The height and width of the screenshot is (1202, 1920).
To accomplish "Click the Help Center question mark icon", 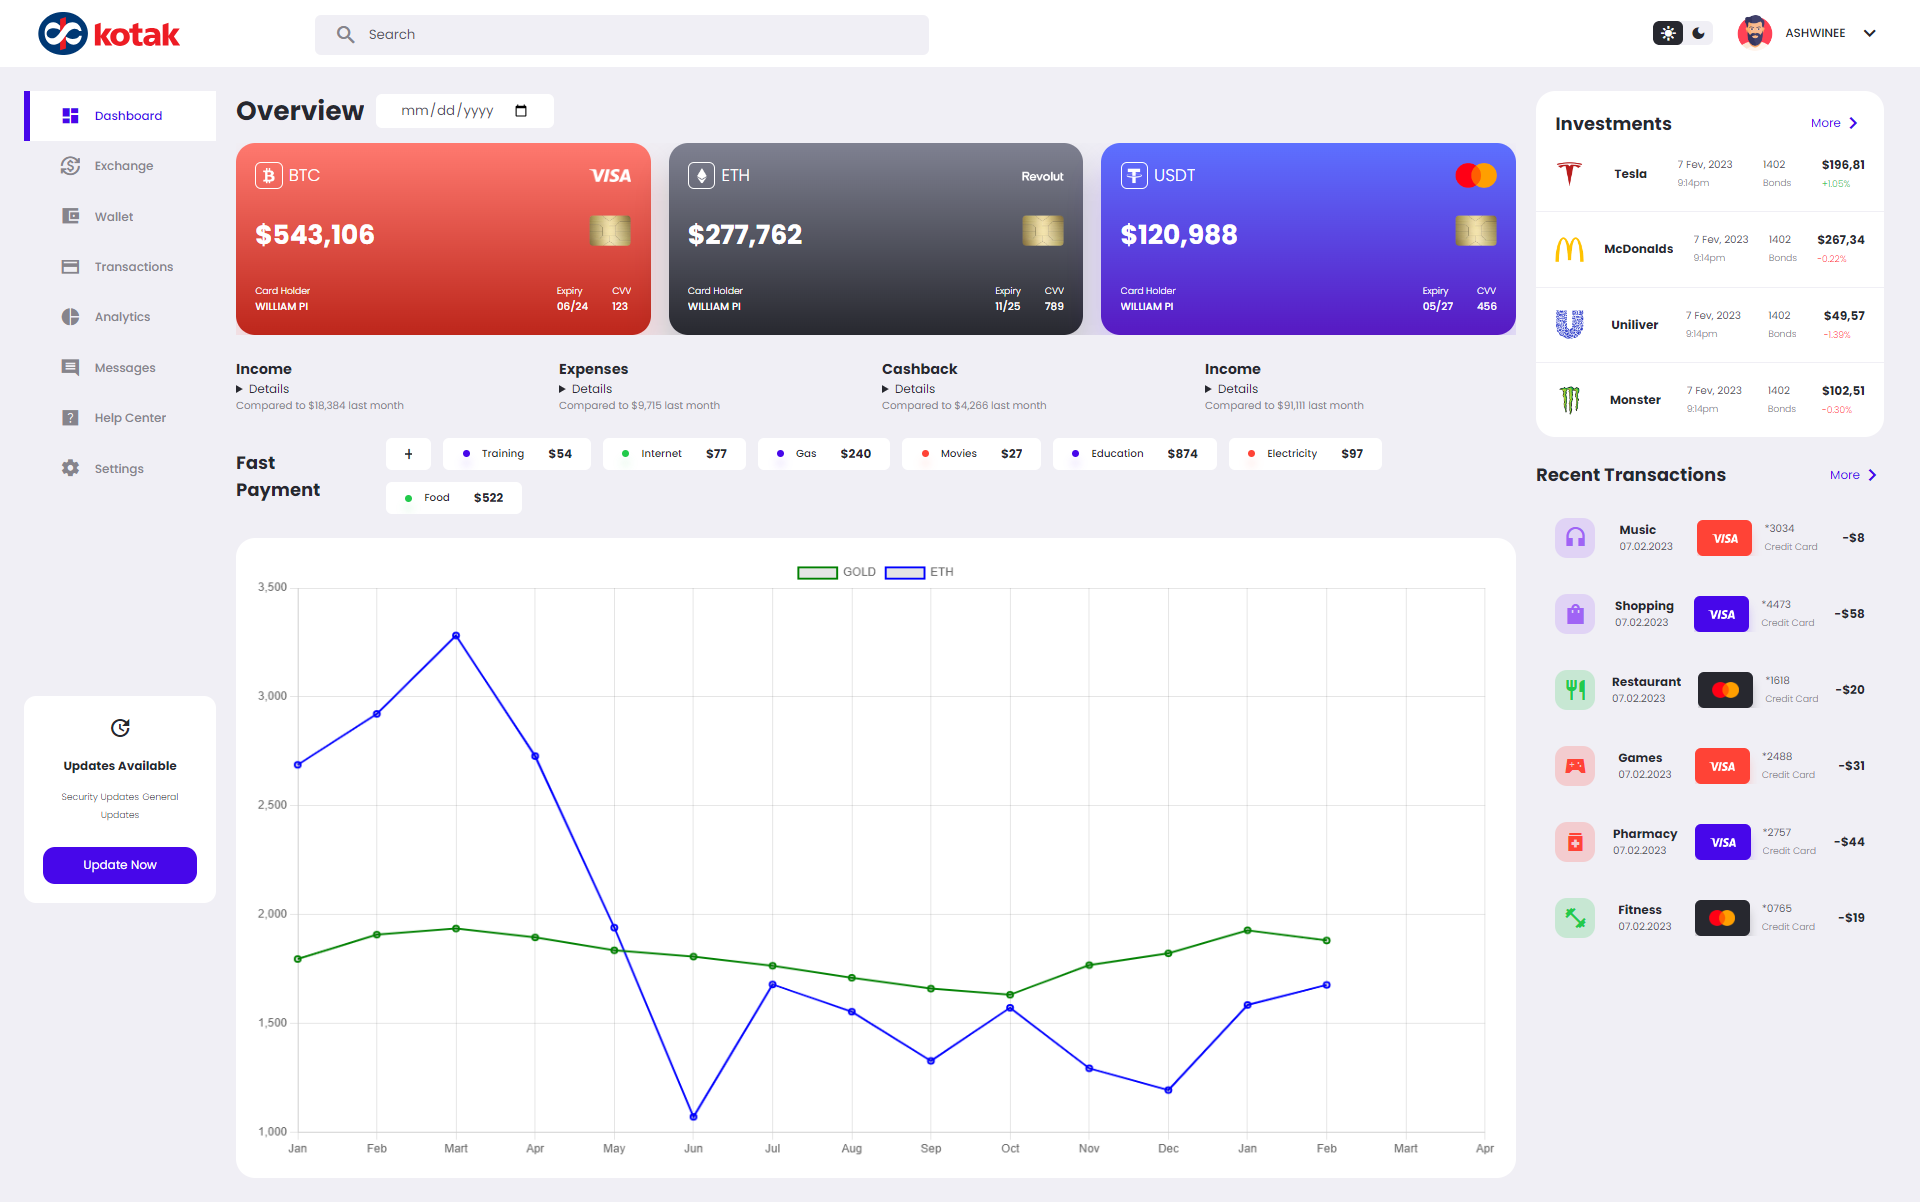I will (70, 417).
